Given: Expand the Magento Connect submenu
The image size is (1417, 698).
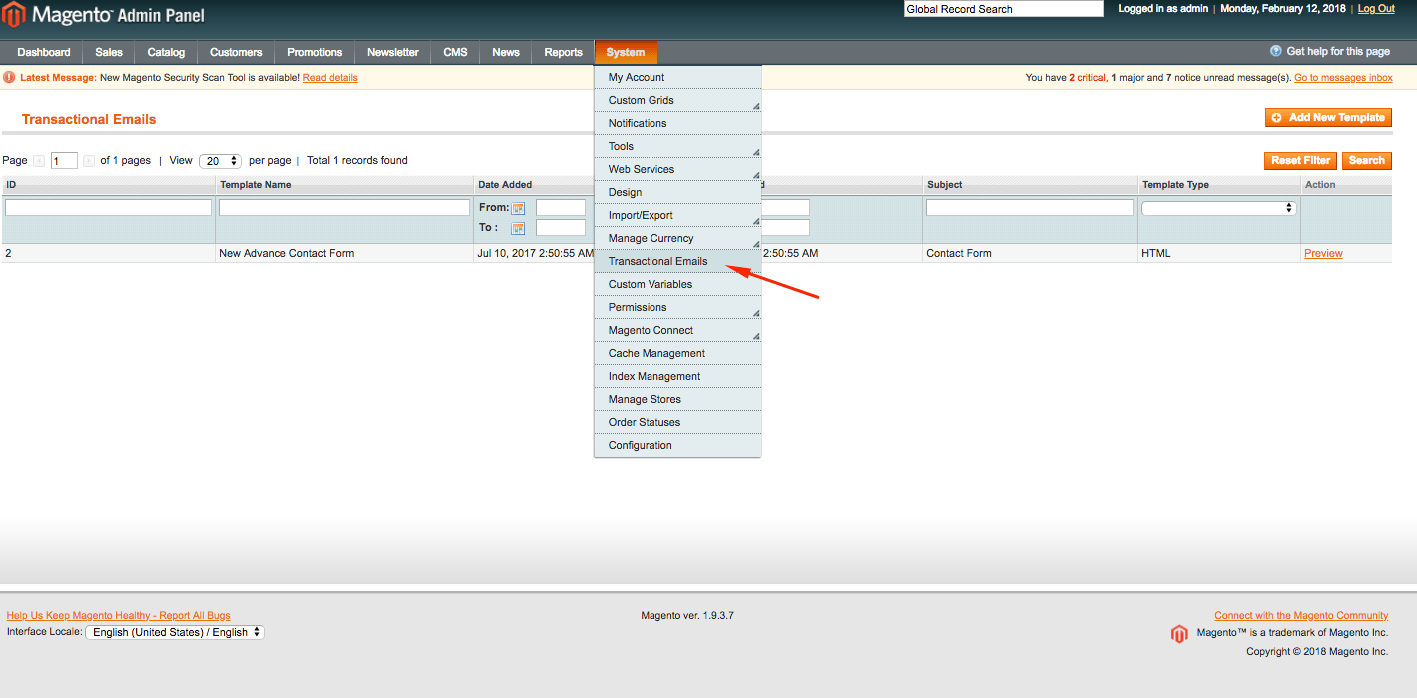Looking at the screenshot, I should point(678,330).
